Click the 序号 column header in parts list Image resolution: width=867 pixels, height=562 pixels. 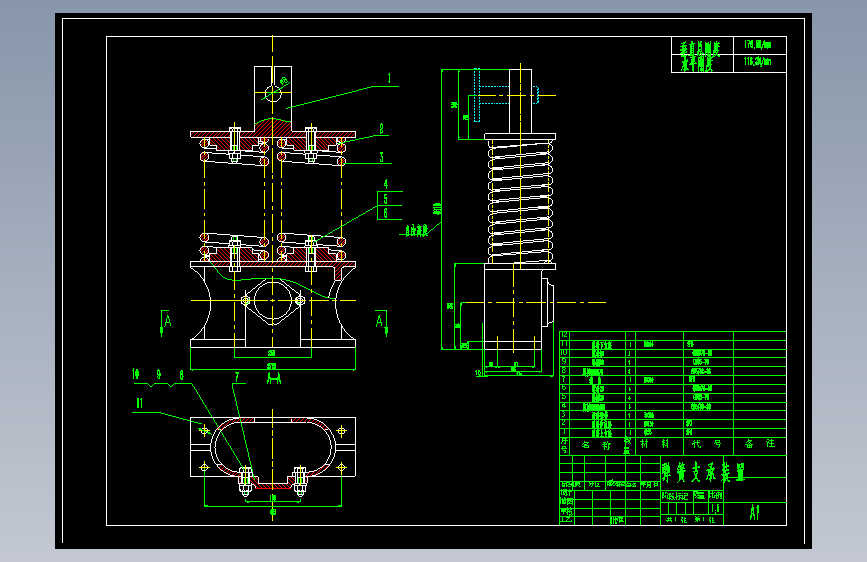point(564,445)
